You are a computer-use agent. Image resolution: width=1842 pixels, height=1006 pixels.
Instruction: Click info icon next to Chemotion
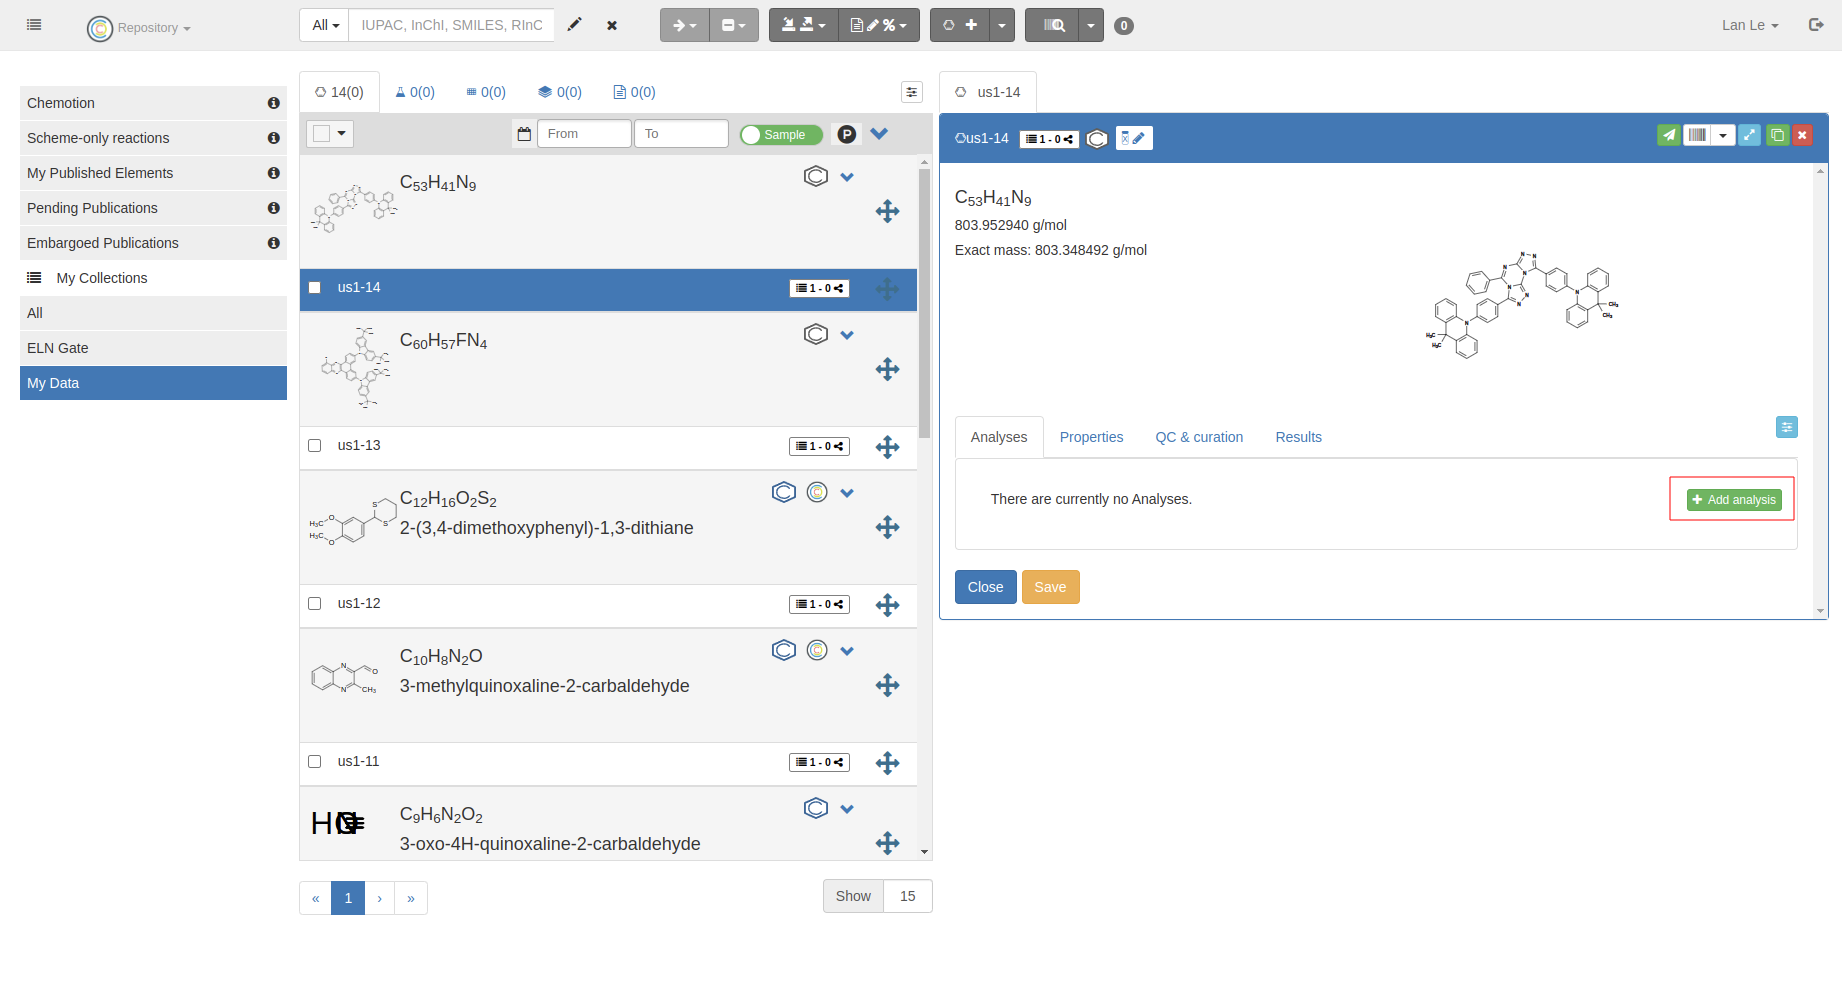(x=273, y=103)
